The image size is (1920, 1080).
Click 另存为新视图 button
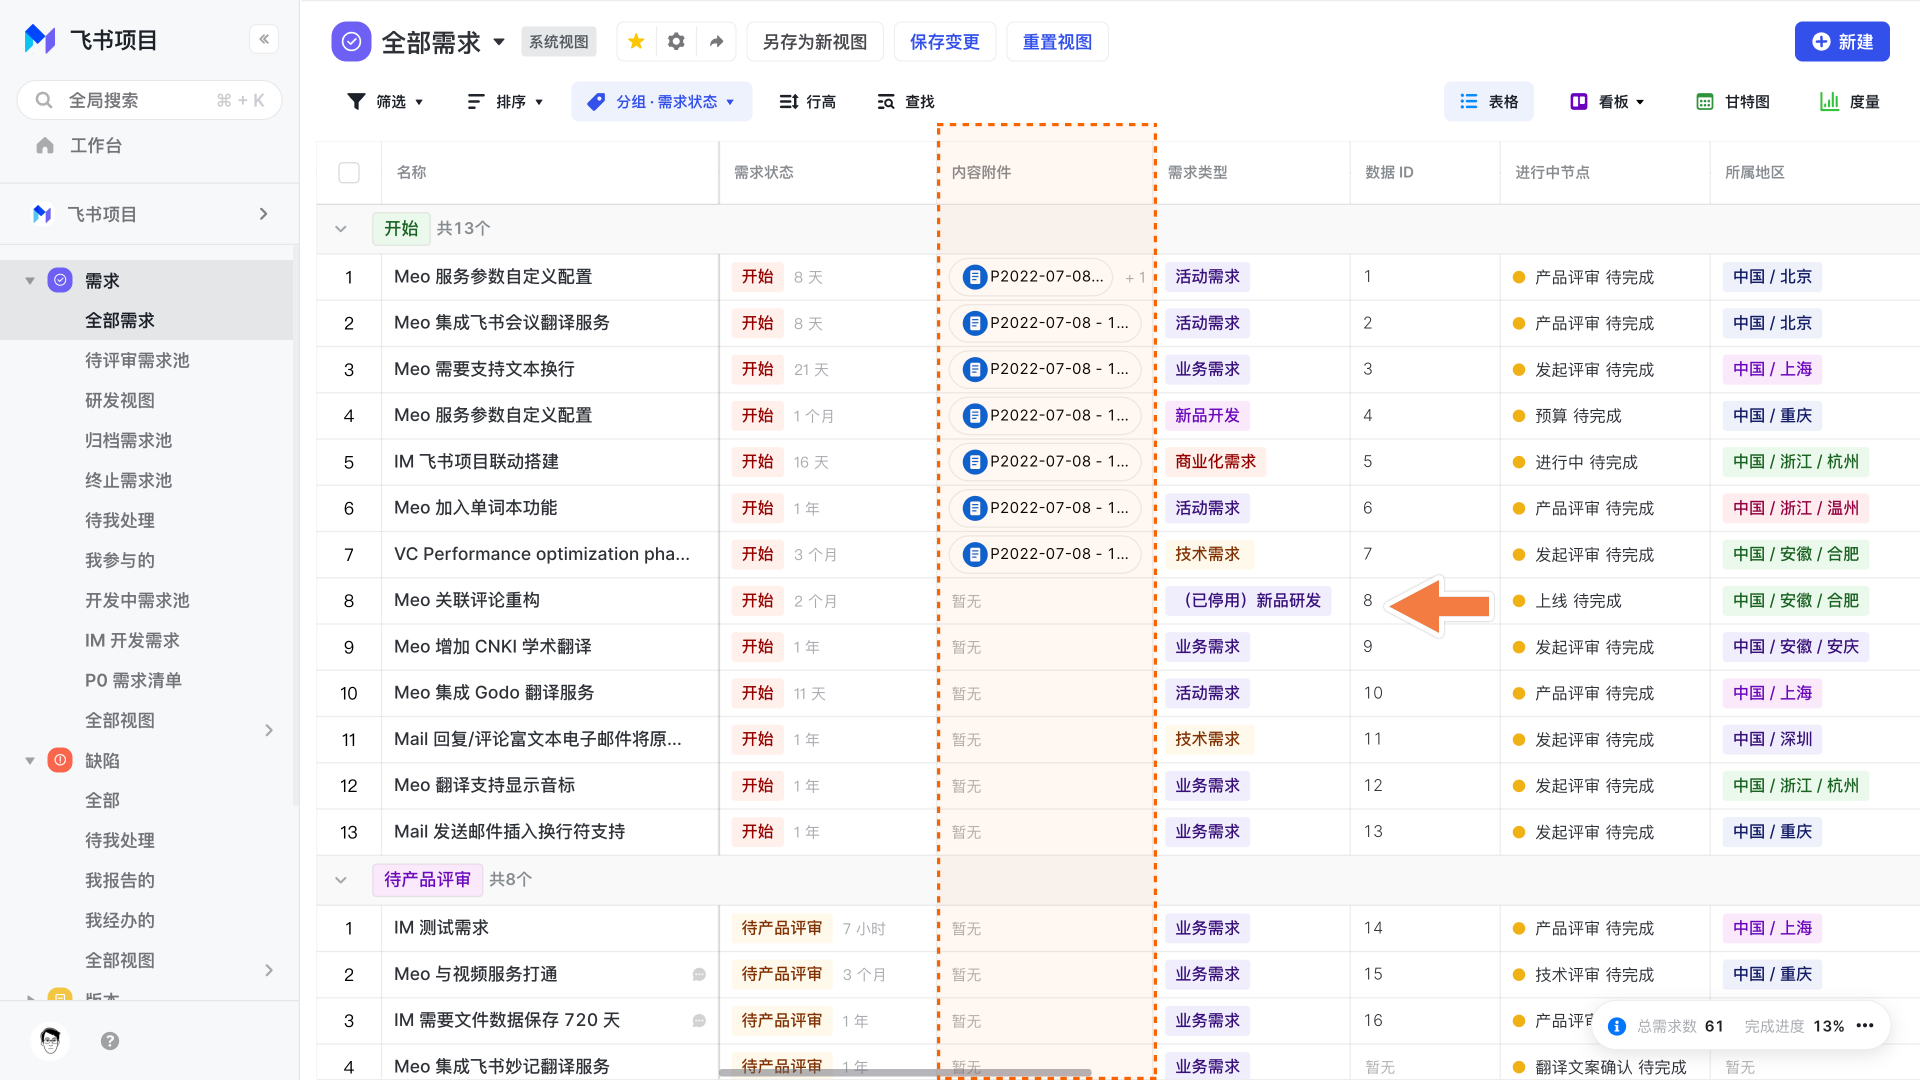[815, 41]
